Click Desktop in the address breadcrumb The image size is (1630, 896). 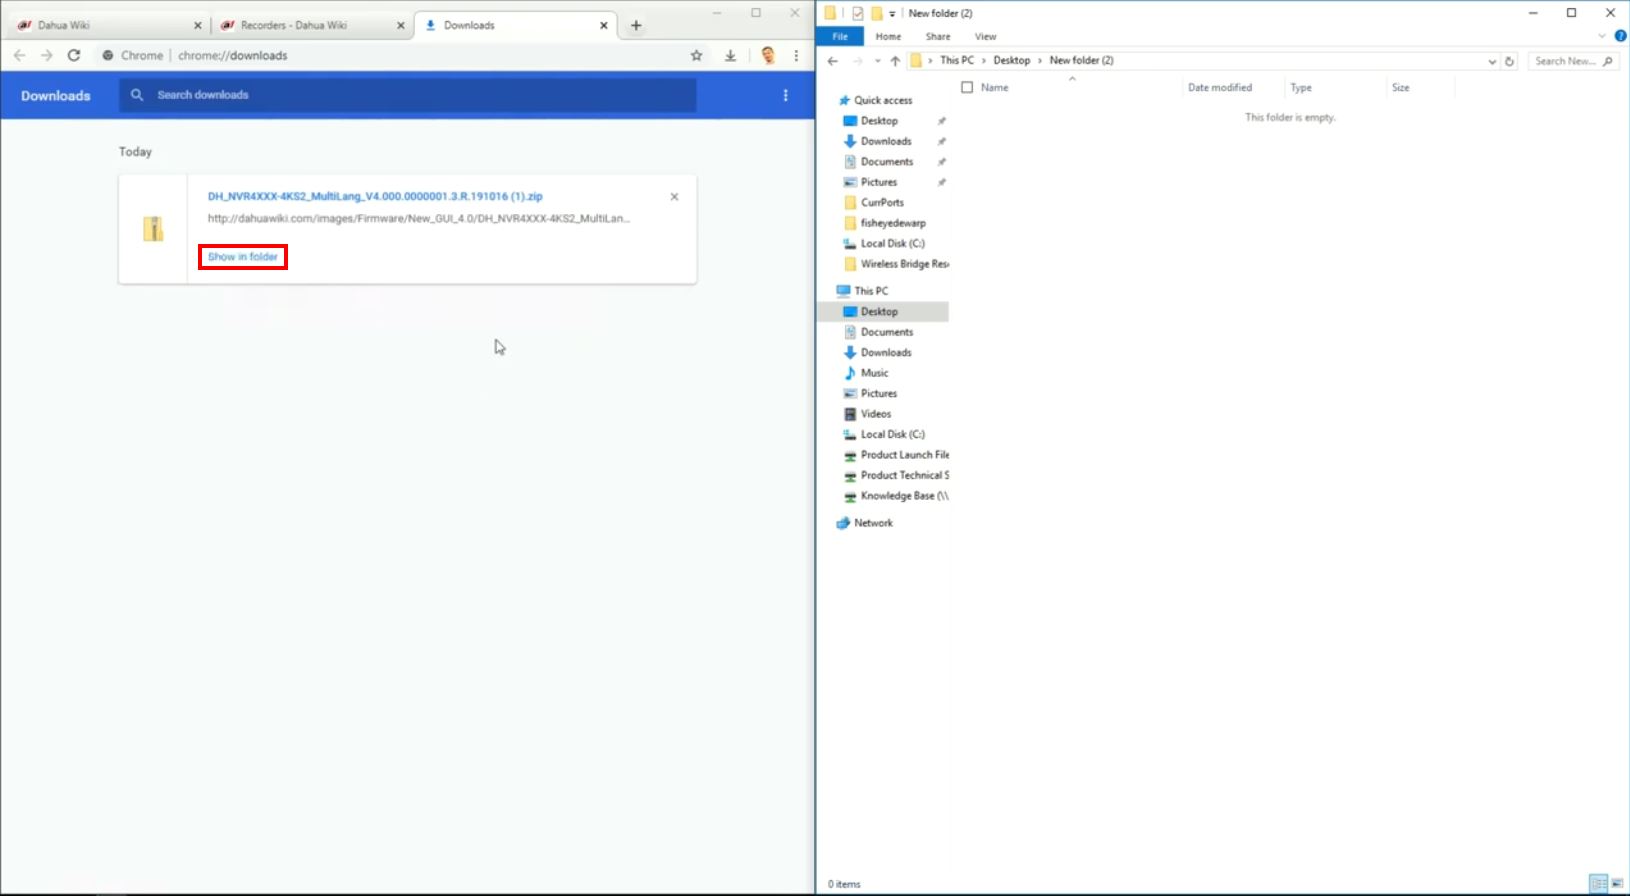coord(1011,60)
